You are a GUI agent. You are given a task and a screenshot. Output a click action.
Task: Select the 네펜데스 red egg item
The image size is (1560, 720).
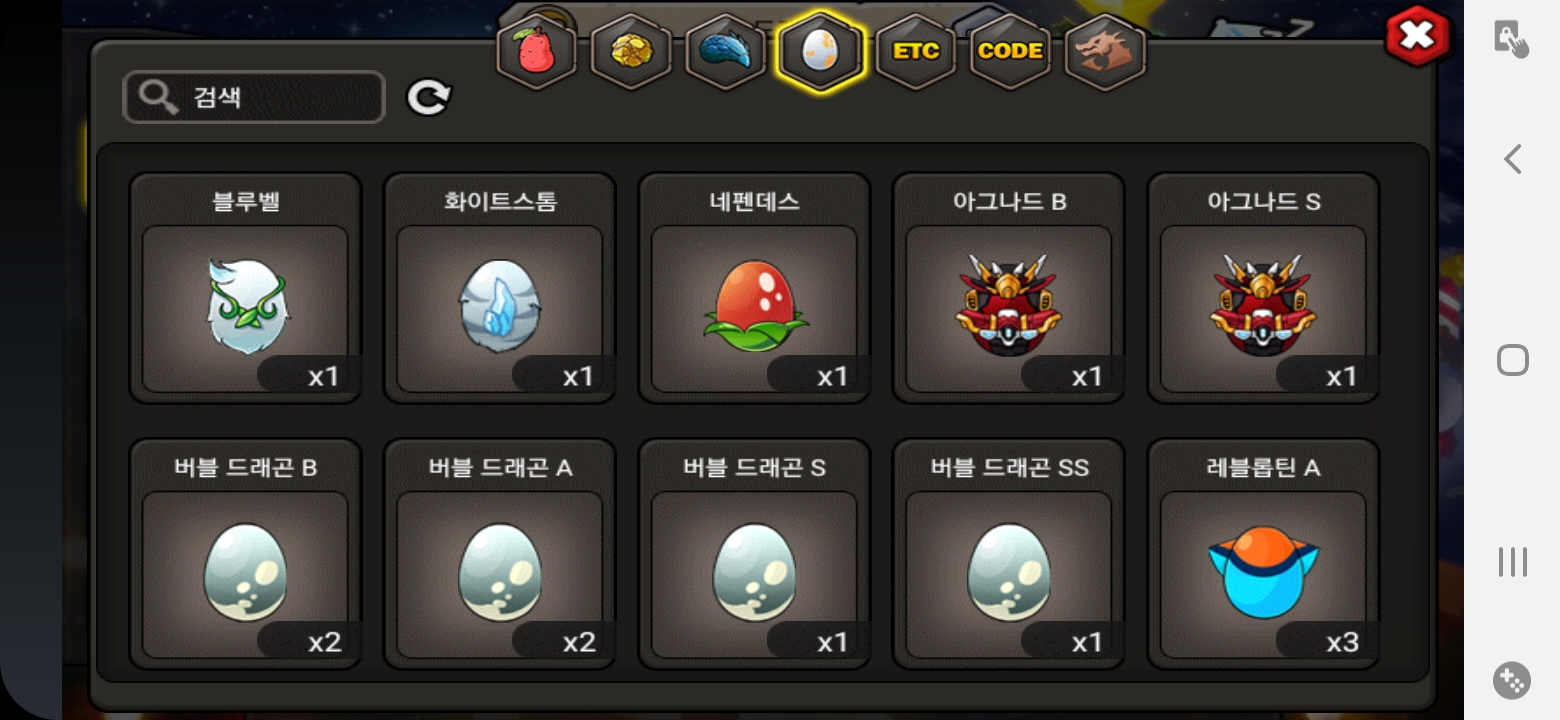click(754, 288)
